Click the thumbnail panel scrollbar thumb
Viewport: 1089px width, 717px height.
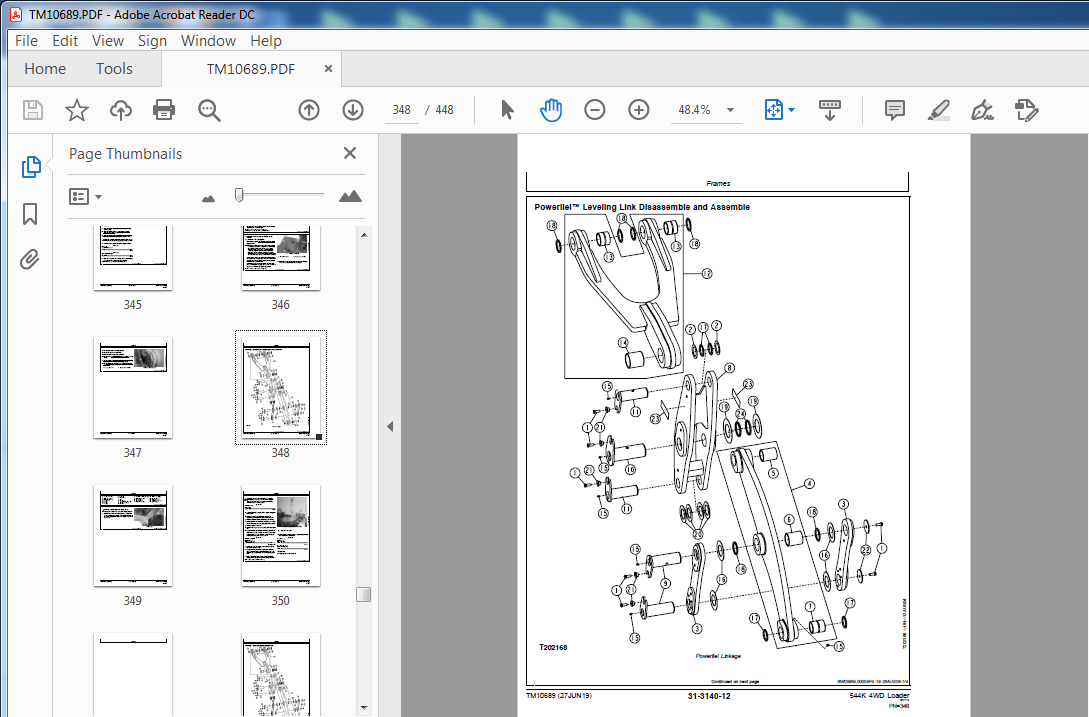coord(363,595)
